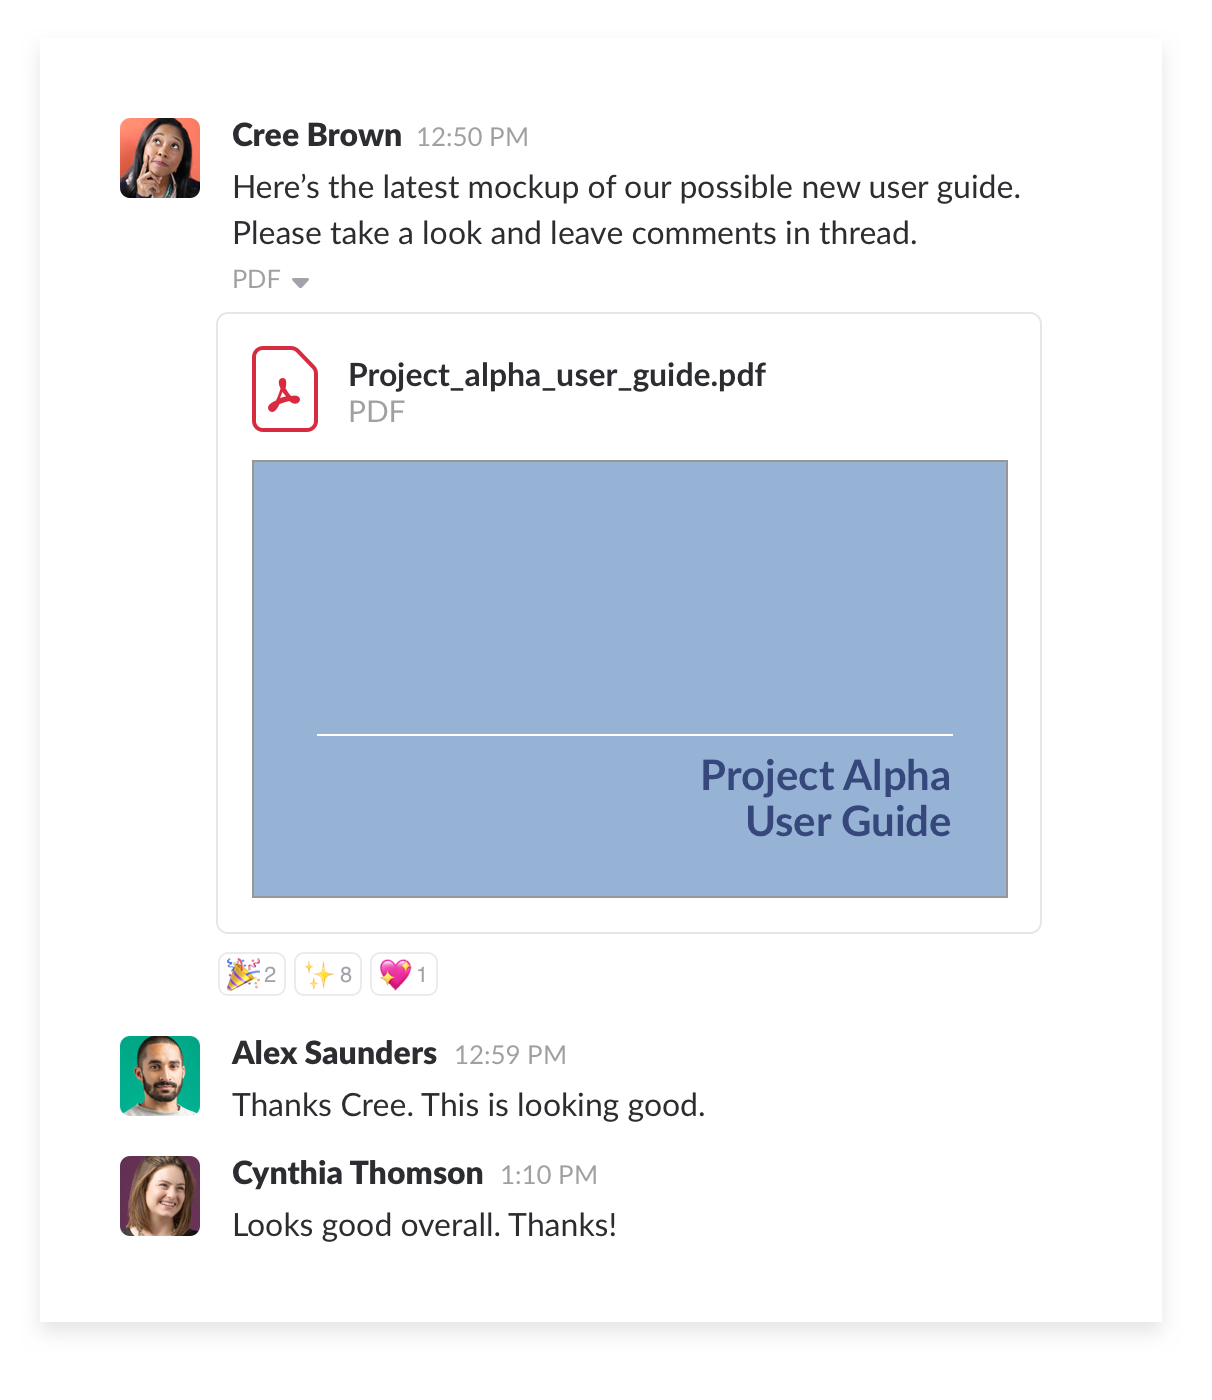Screen dimensions: 1212x1400
Task: Click the 12:59 PM message timestamp
Action: tap(510, 1055)
